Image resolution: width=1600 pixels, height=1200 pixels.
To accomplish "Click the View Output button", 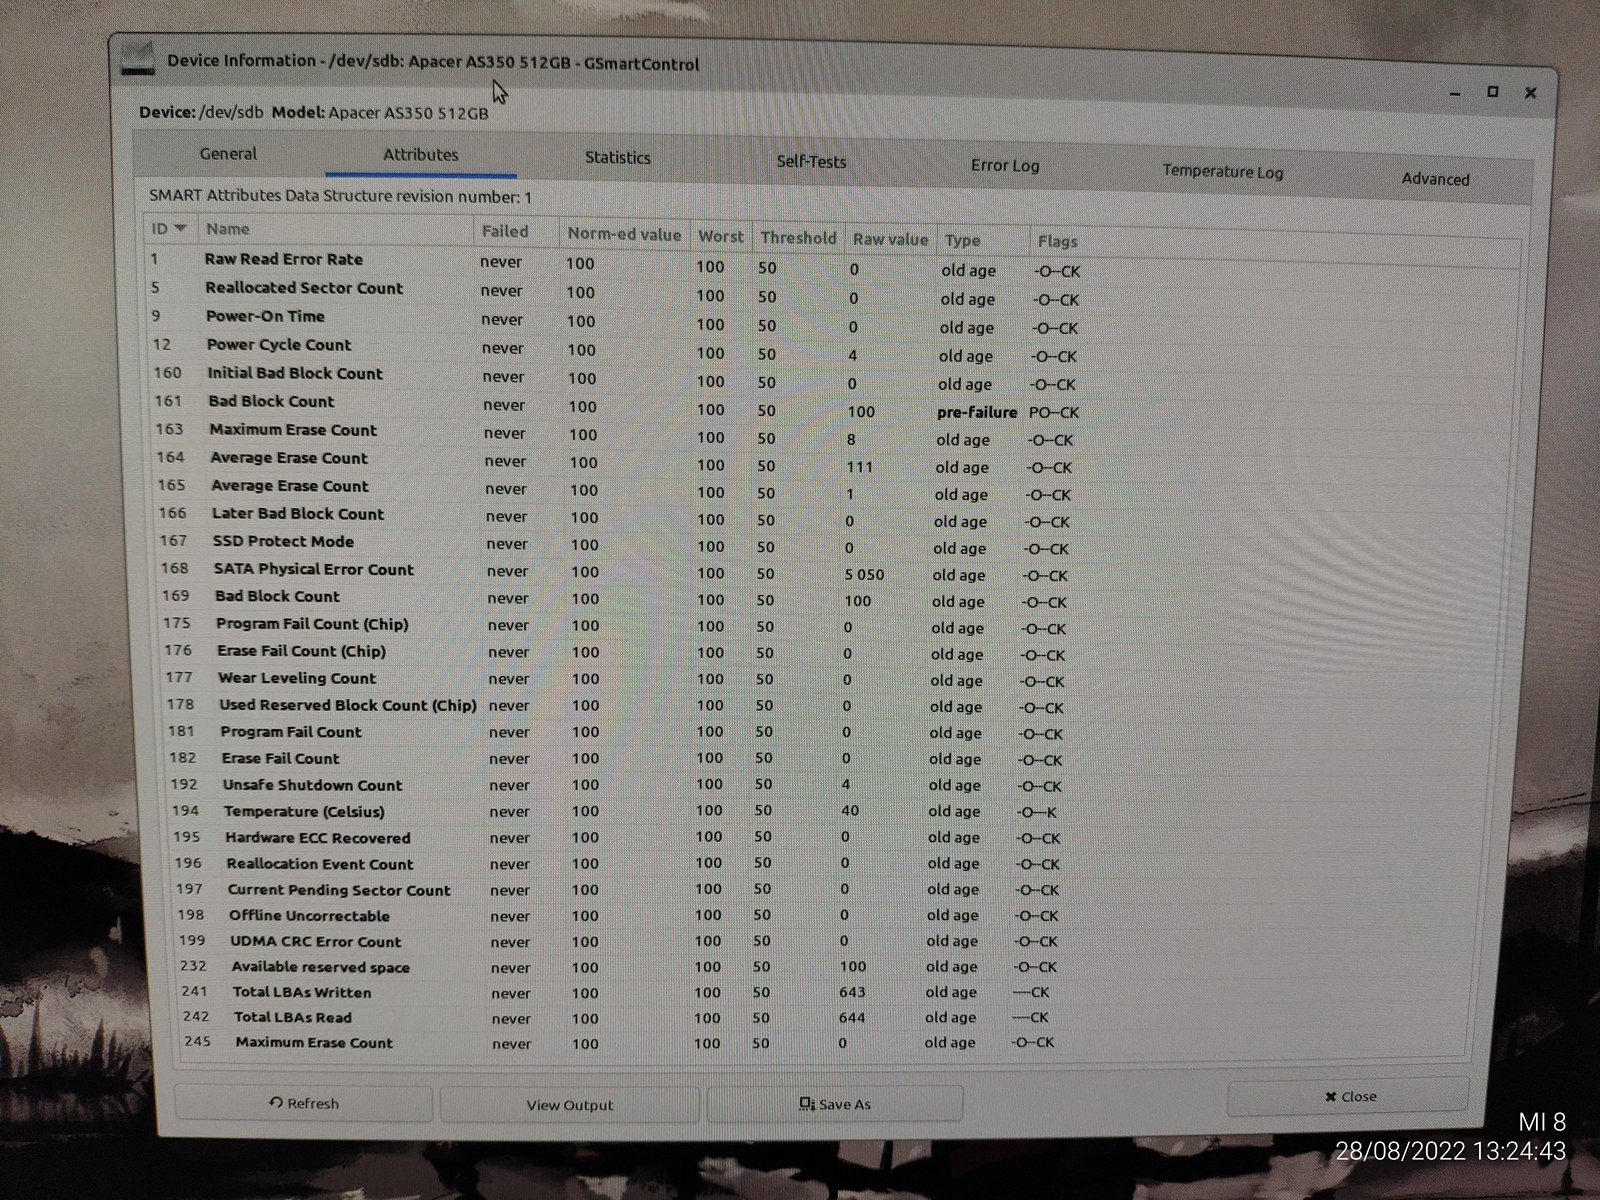I will [x=570, y=1105].
